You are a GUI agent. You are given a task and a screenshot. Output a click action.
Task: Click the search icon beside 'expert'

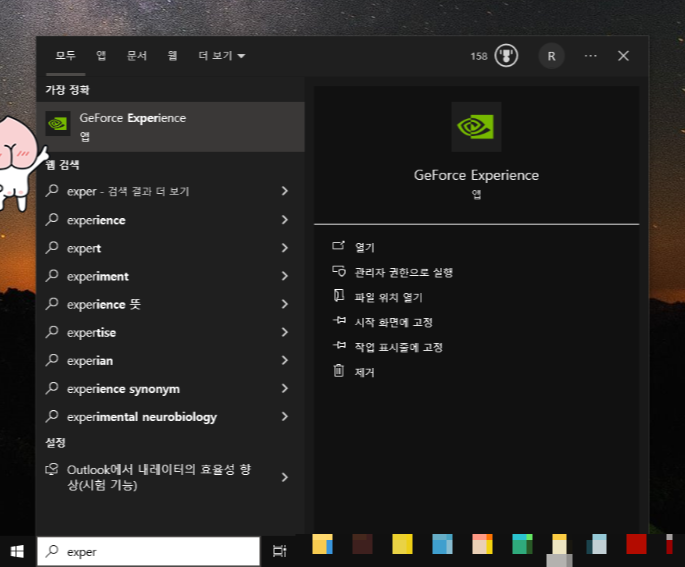click(52, 247)
